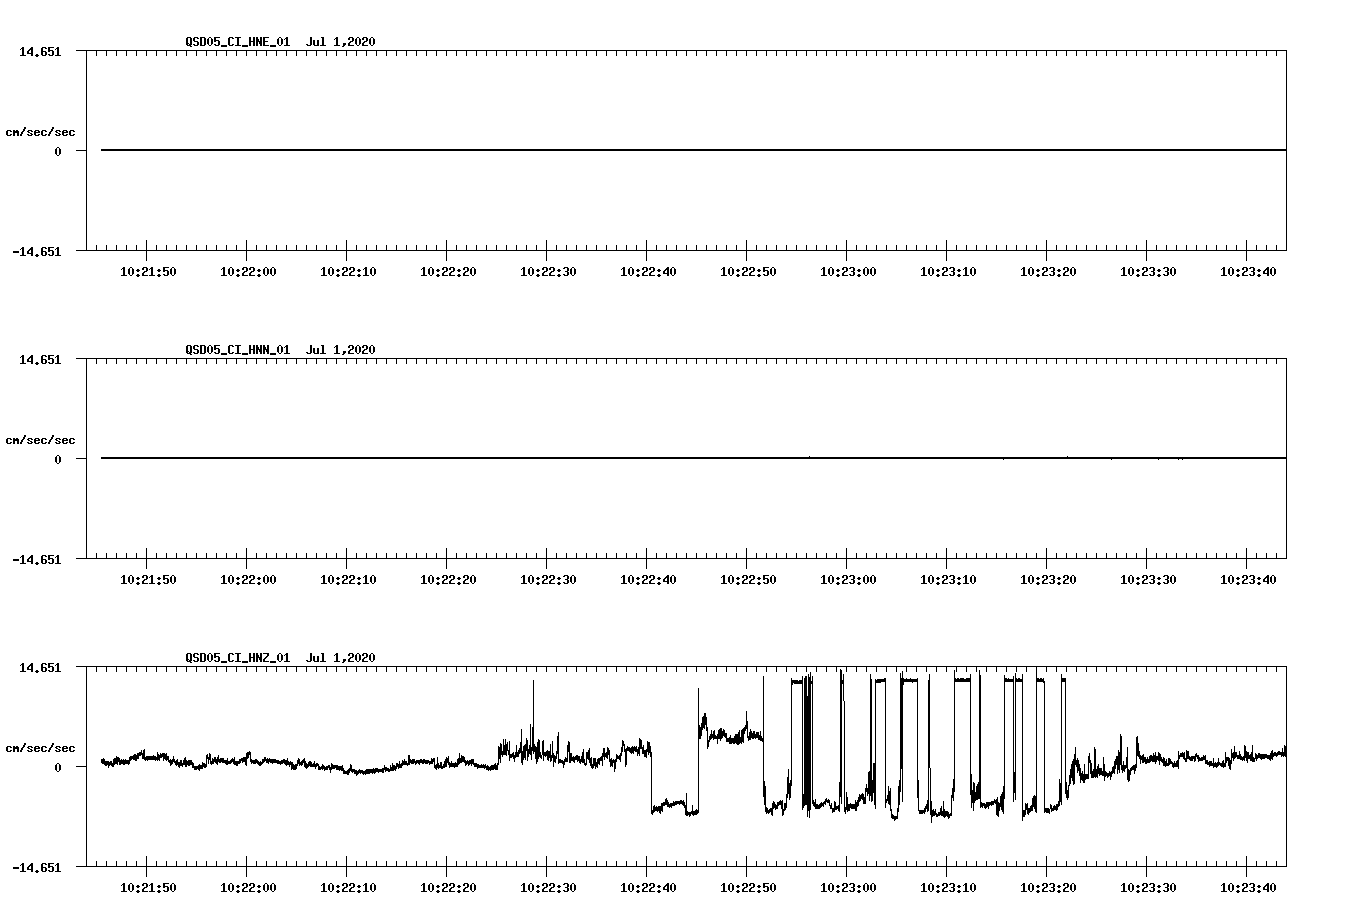1358x924 pixels.
Task: Click 10:22:20 time label under HNZ plot
Action: (448, 887)
